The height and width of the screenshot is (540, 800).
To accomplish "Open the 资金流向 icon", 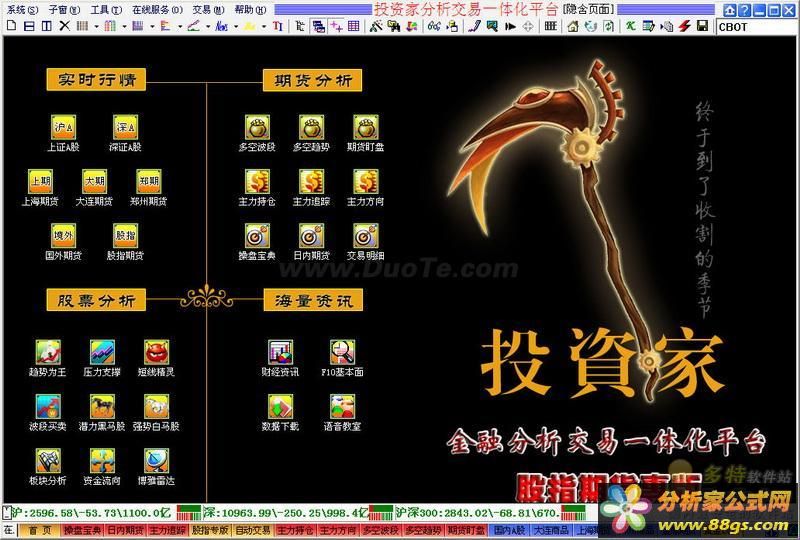I will (x=102, y=460).
